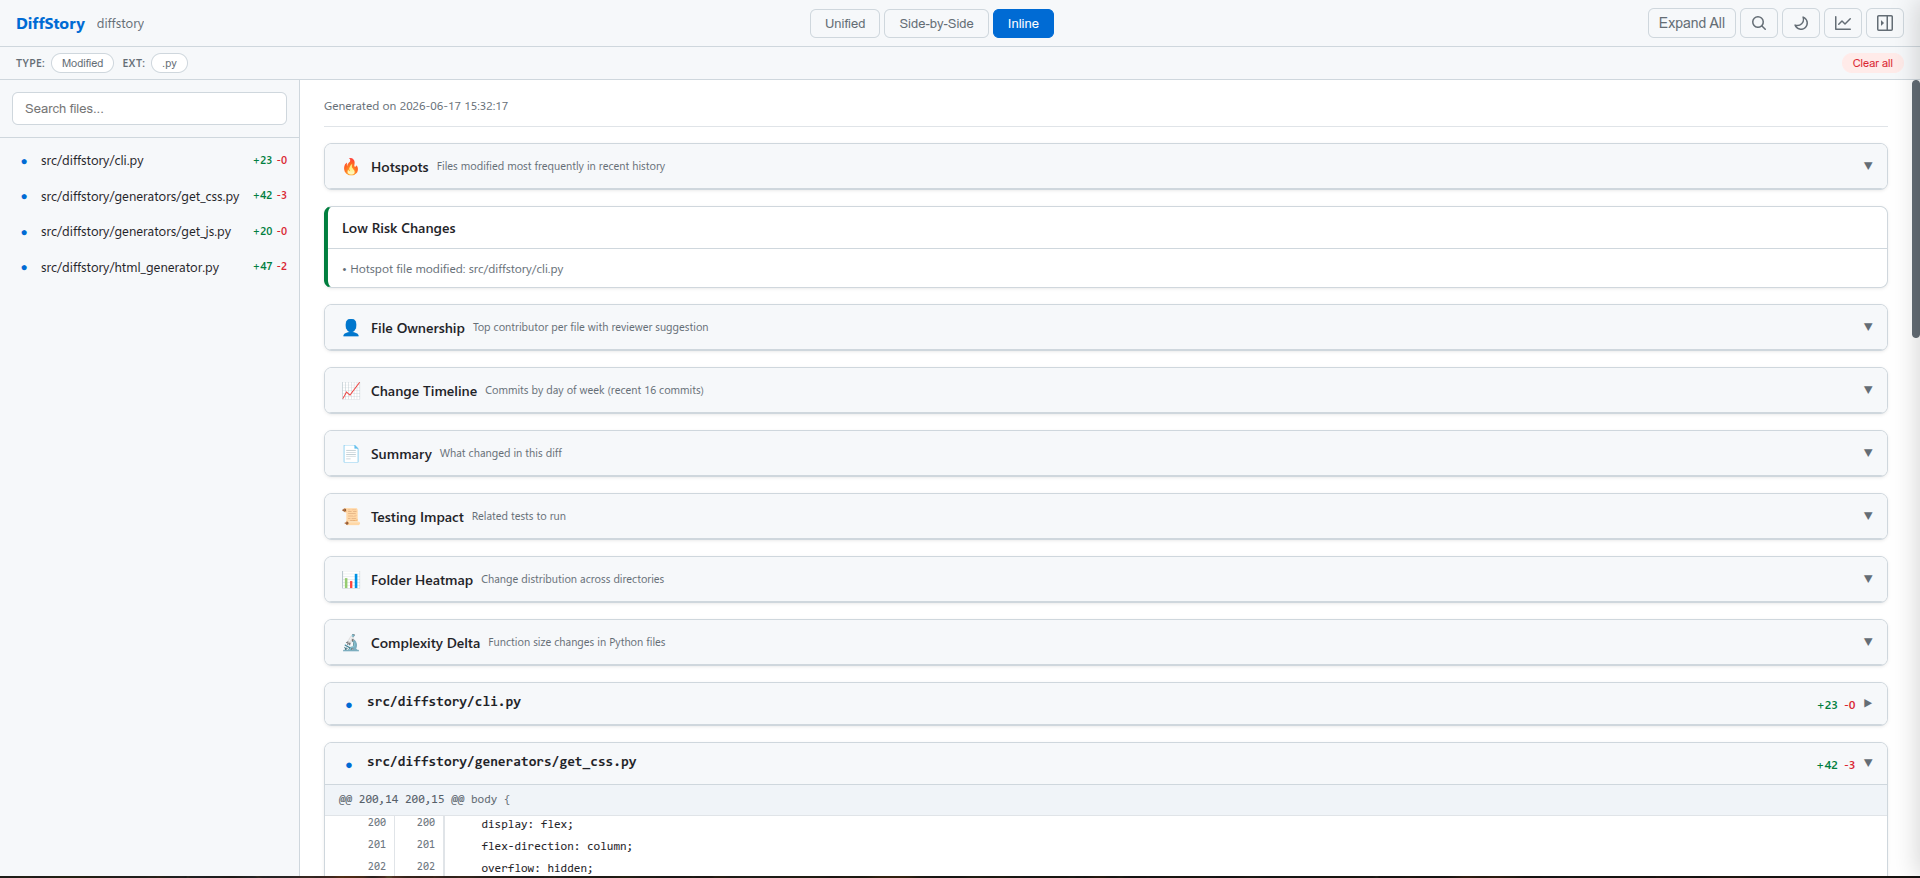The height and width of the screenshot is (878, 1920).
Task: Click the Folder Heatmap bar icon
Action: tap(351, 580)
